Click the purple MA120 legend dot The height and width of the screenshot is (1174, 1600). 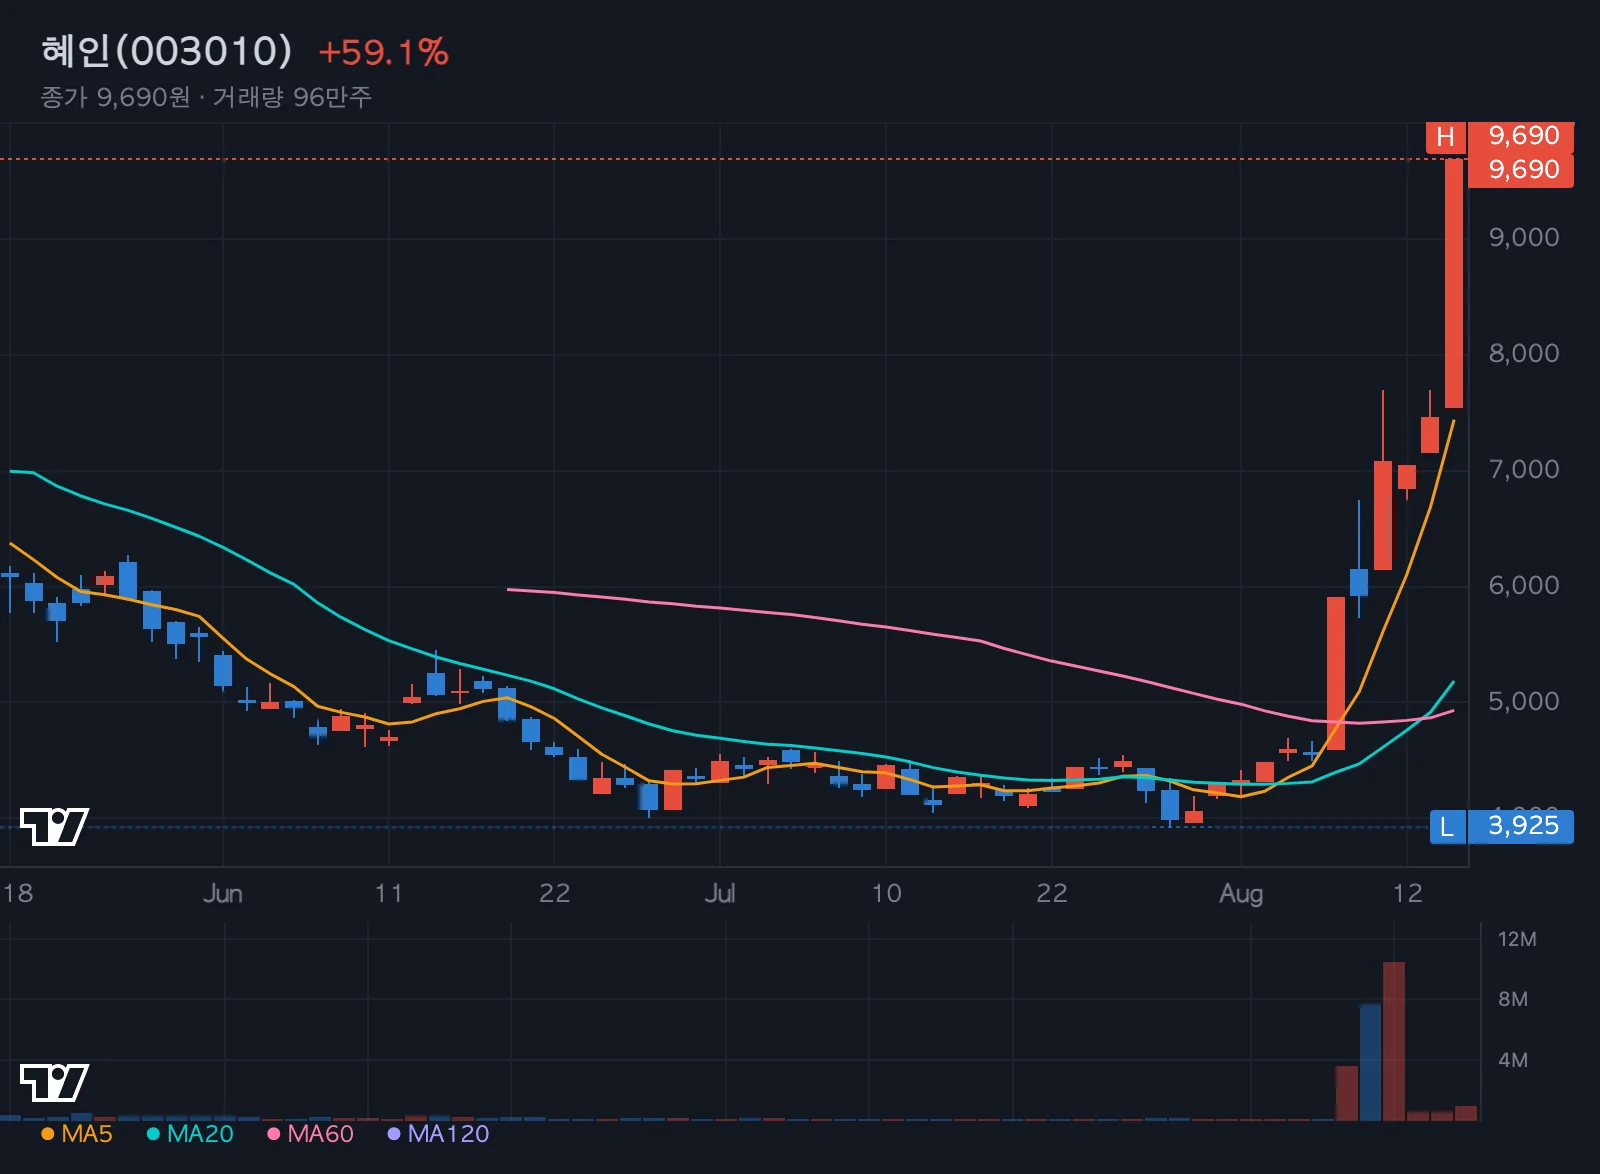(x=394, y=1134)
